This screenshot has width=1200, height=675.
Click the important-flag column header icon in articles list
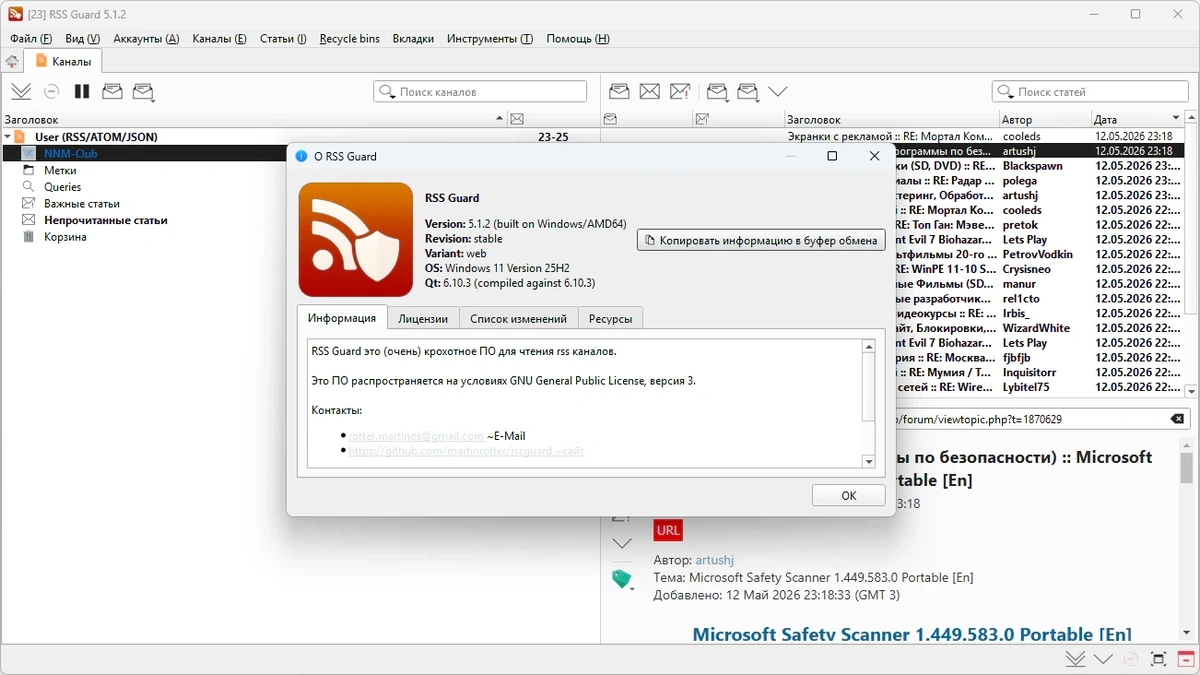pos(702,119)
